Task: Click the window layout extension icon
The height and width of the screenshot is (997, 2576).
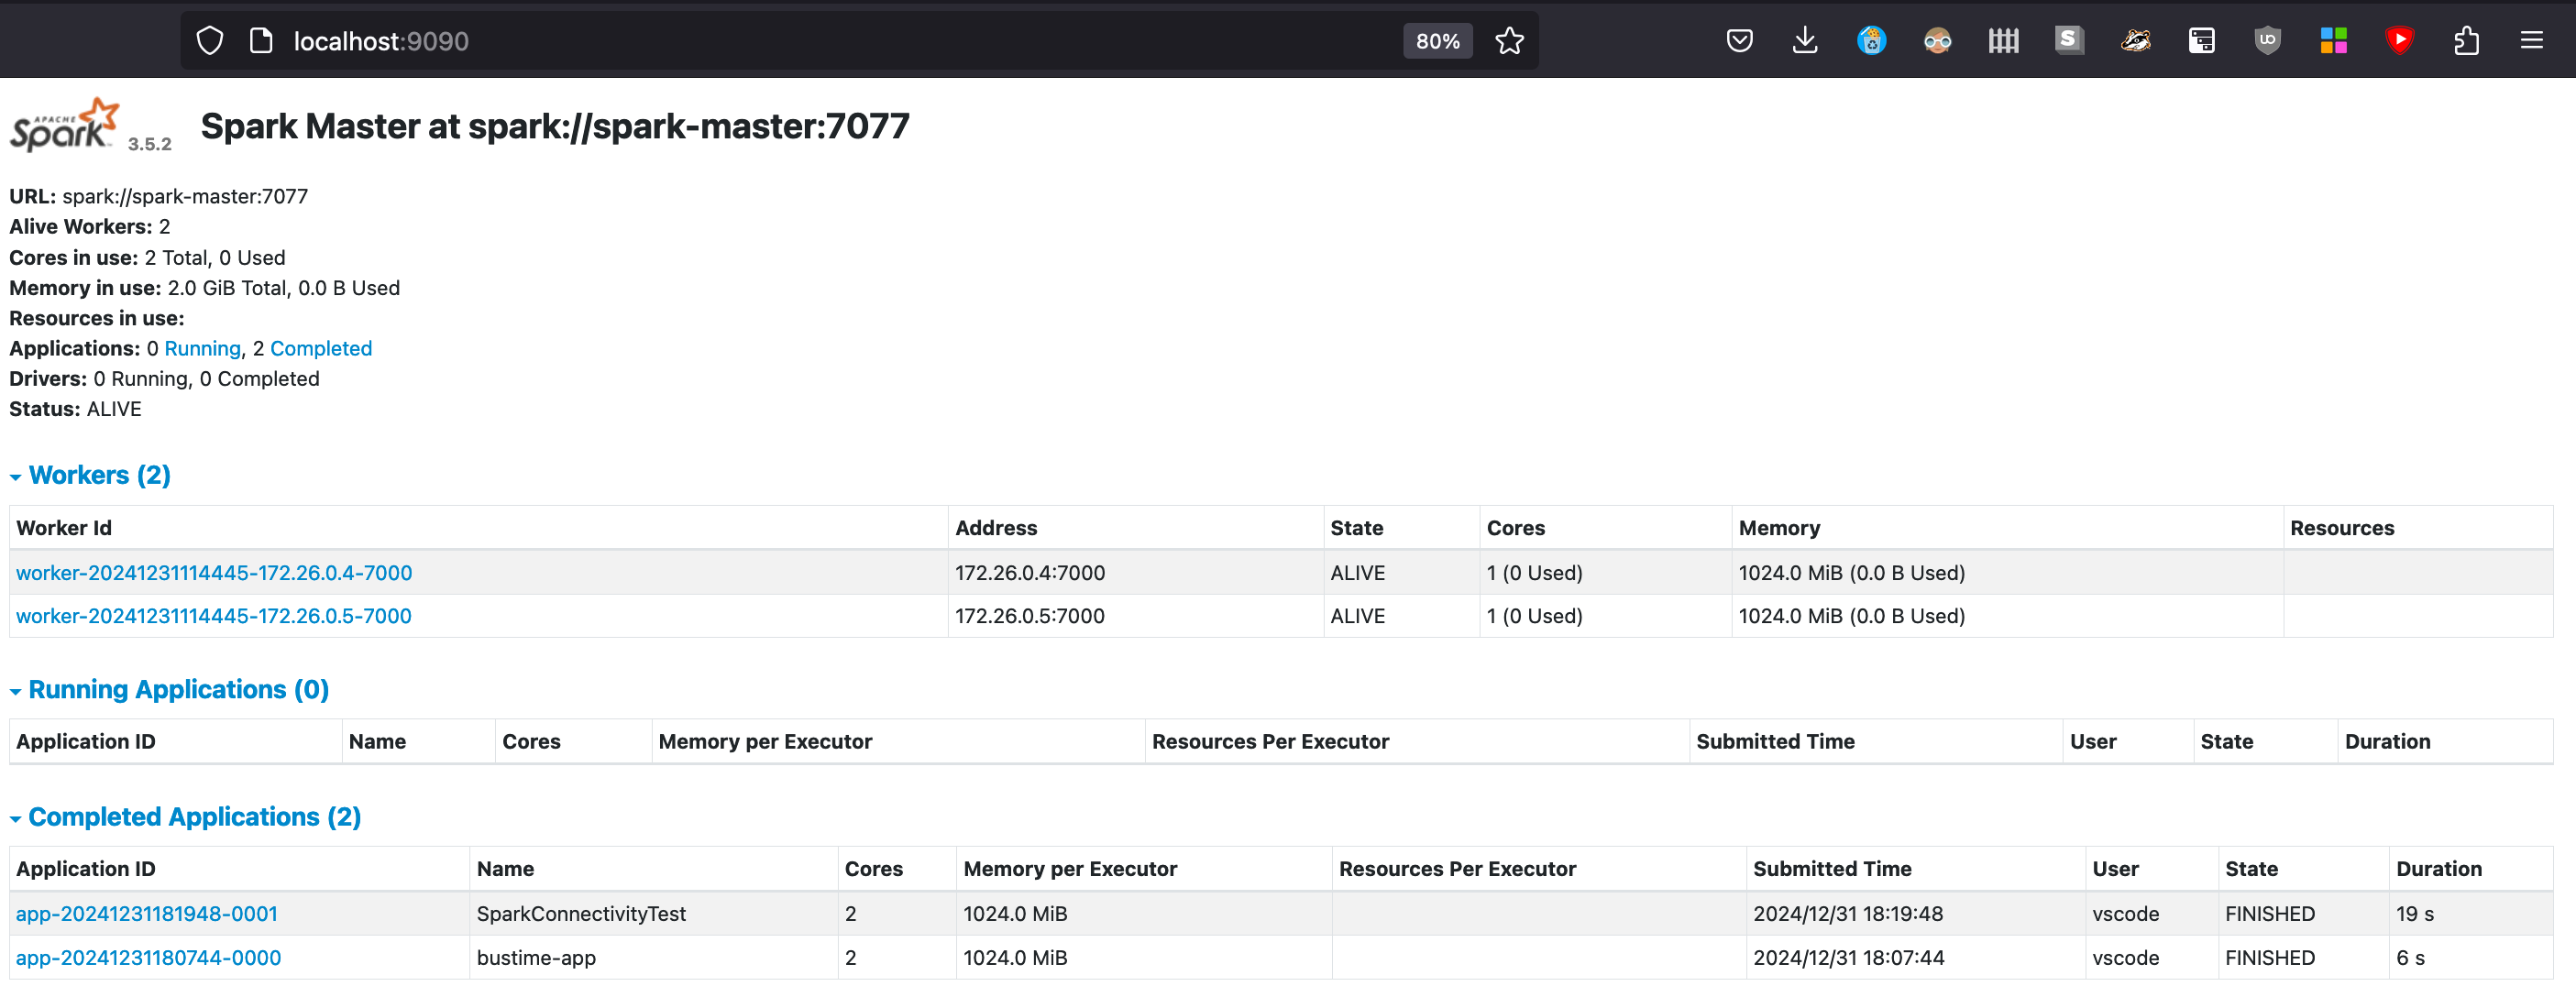Action: tap(2201, 41)
